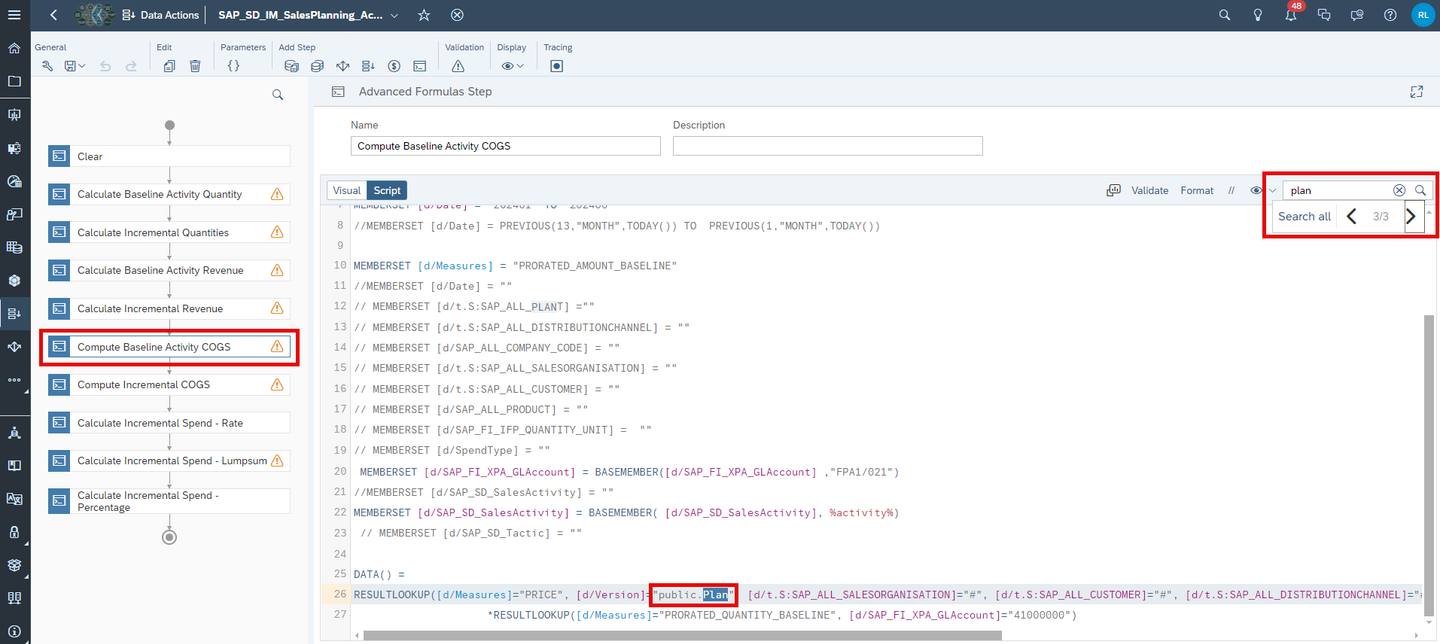Edit the step Name field

pyautogui.click(x=506, y=146)
